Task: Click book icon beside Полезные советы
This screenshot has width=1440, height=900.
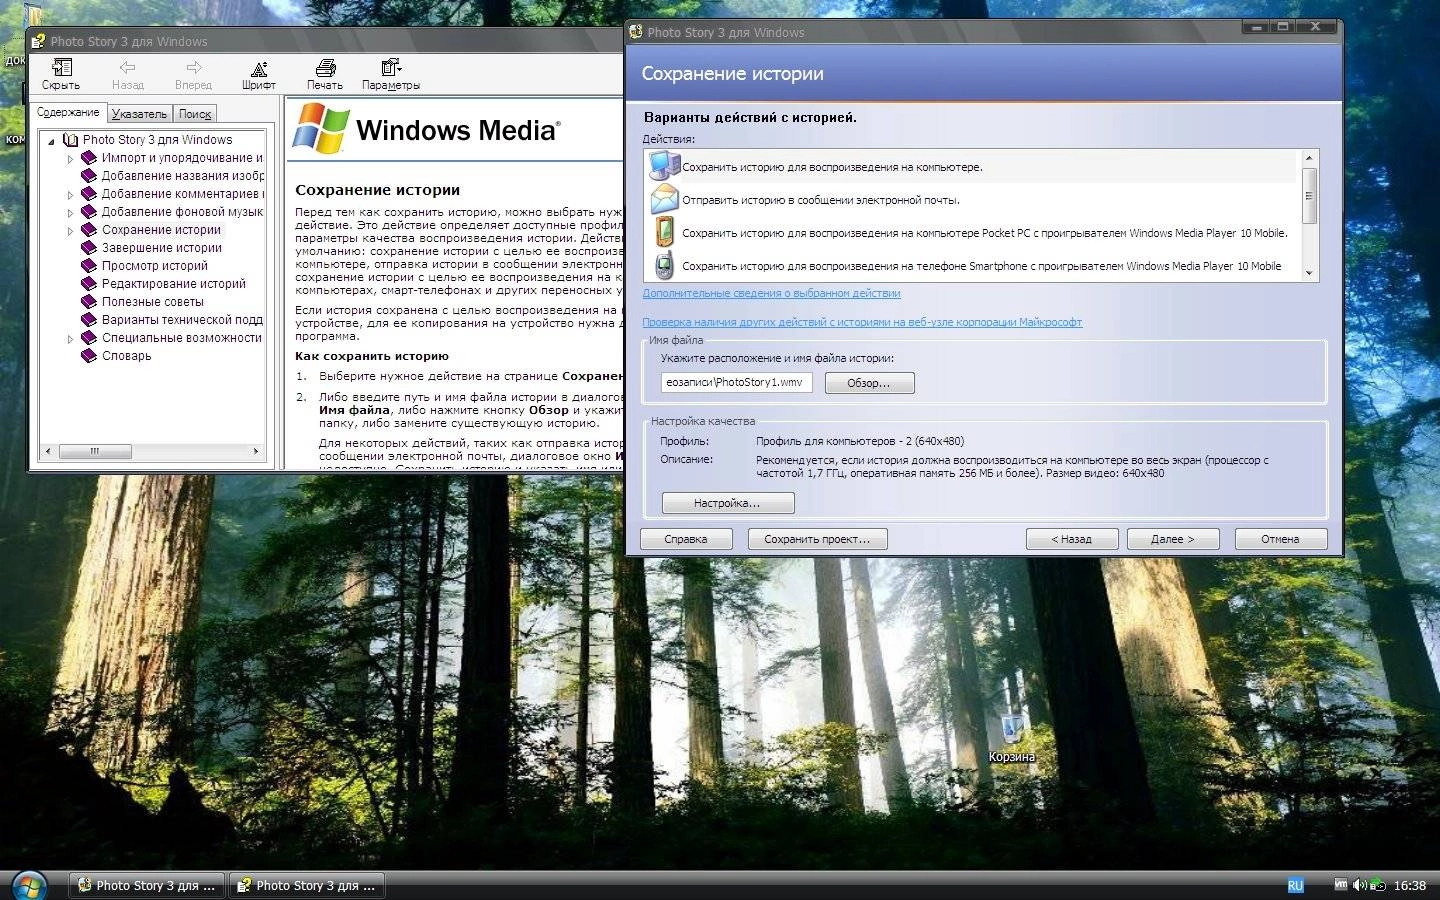Action: coord(89,302)
